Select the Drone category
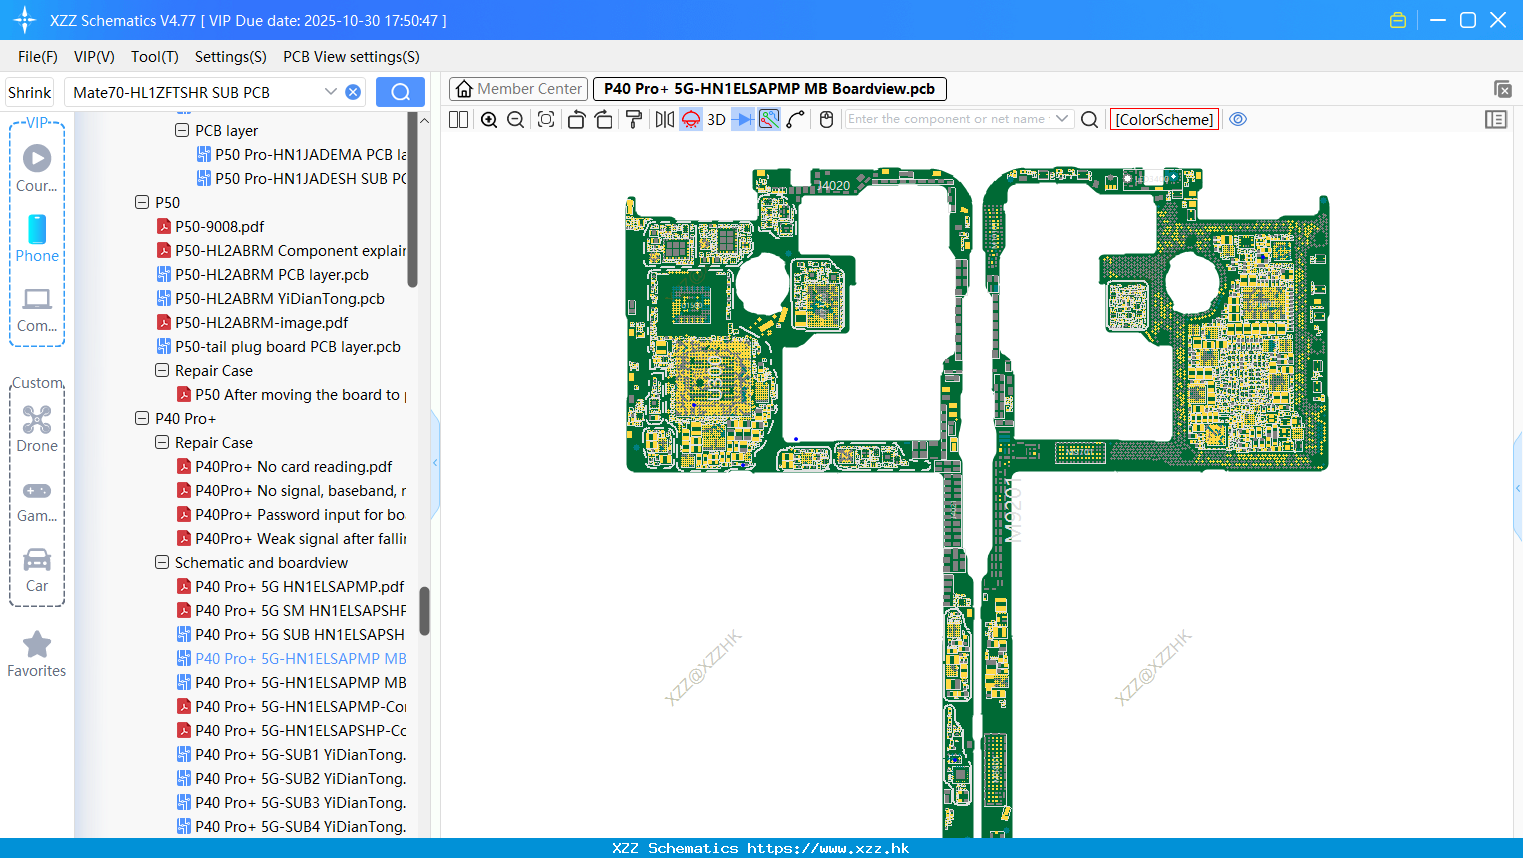Screen dimensions: 1523x858 37,429
